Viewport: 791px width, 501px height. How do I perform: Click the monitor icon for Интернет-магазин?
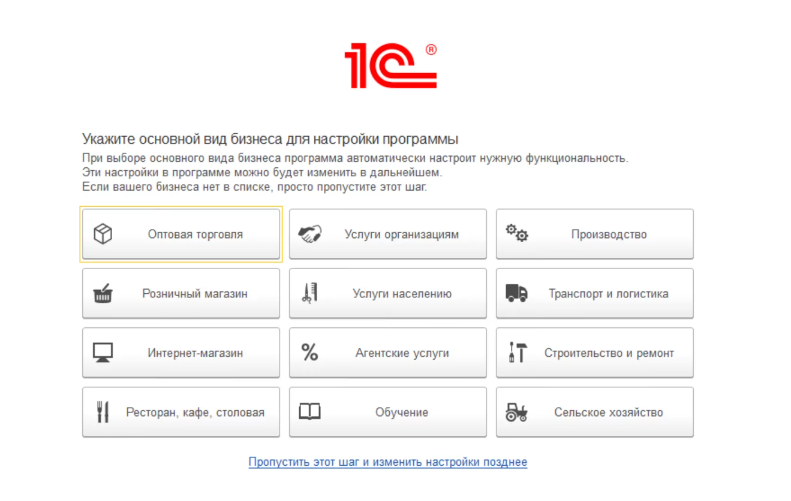(103, 353)
